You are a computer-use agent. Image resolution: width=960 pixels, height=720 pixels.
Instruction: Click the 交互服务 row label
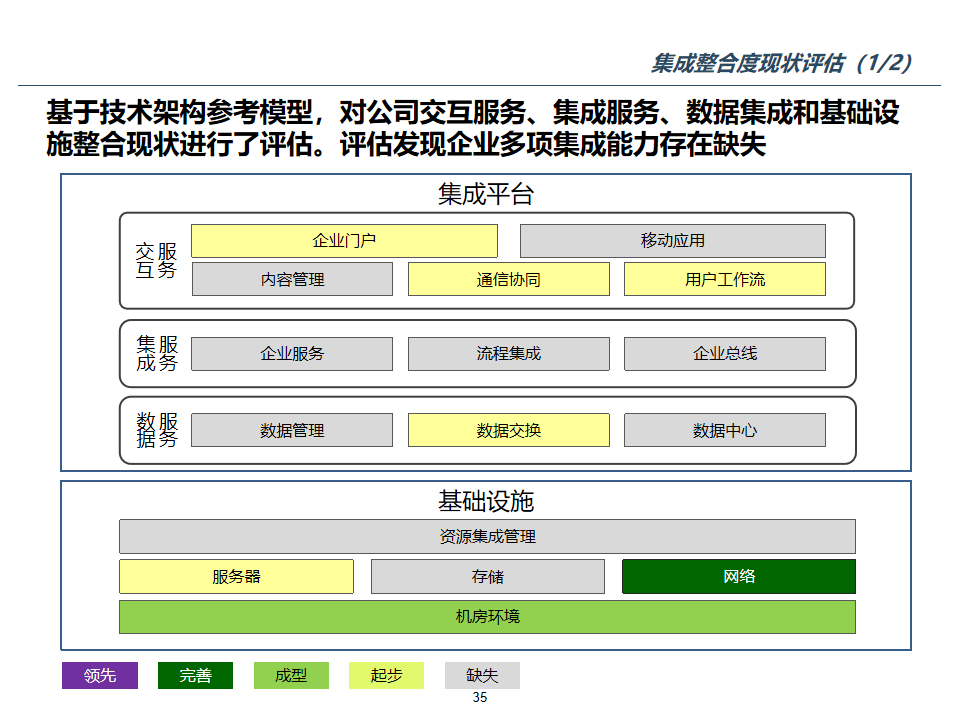pos(156,261)
